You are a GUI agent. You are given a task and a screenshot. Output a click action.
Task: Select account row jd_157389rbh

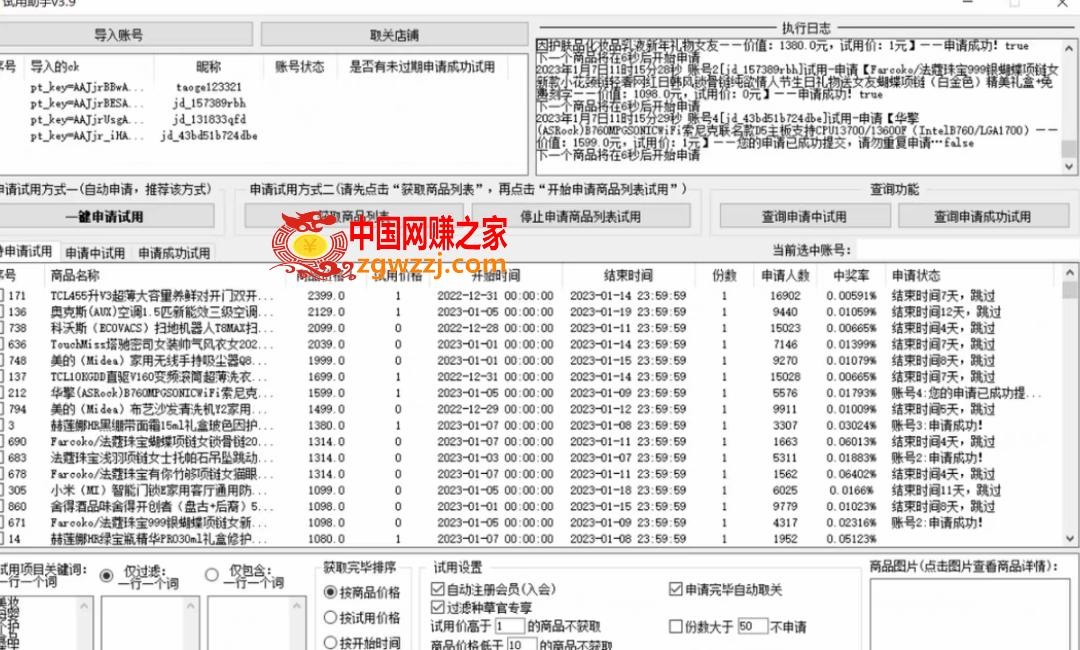point(209,103)
